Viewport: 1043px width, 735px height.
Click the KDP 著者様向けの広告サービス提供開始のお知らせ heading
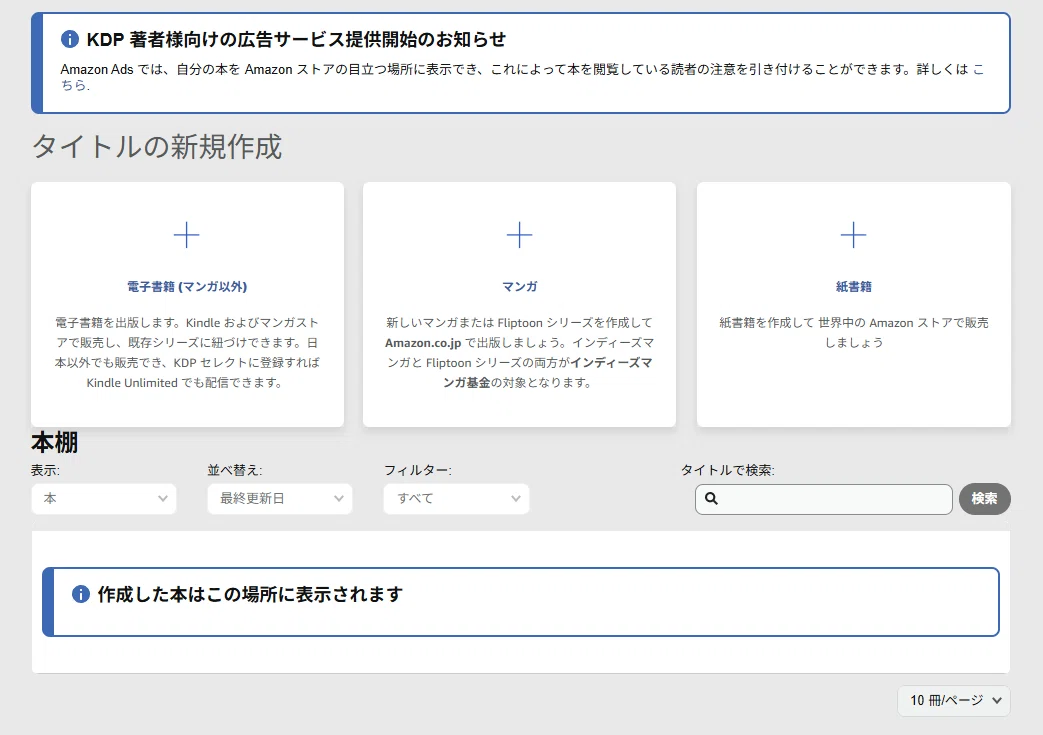pos(297,39)
